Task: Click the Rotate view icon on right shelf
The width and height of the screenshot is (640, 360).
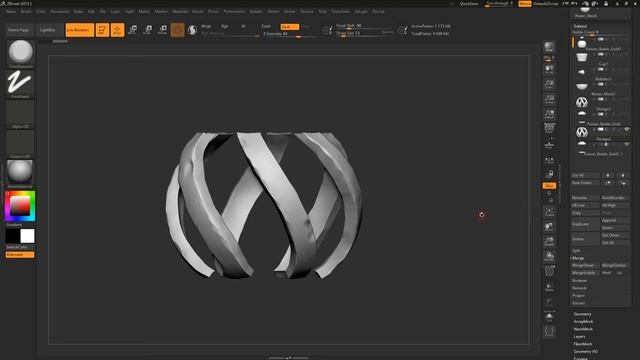Action: tap(549, 257)
